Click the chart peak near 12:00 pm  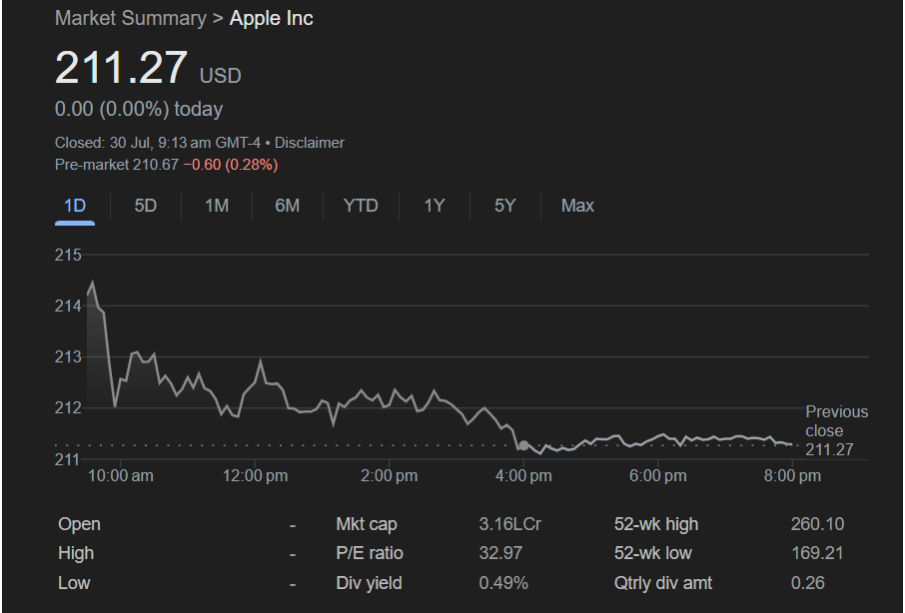coord(260,361)
